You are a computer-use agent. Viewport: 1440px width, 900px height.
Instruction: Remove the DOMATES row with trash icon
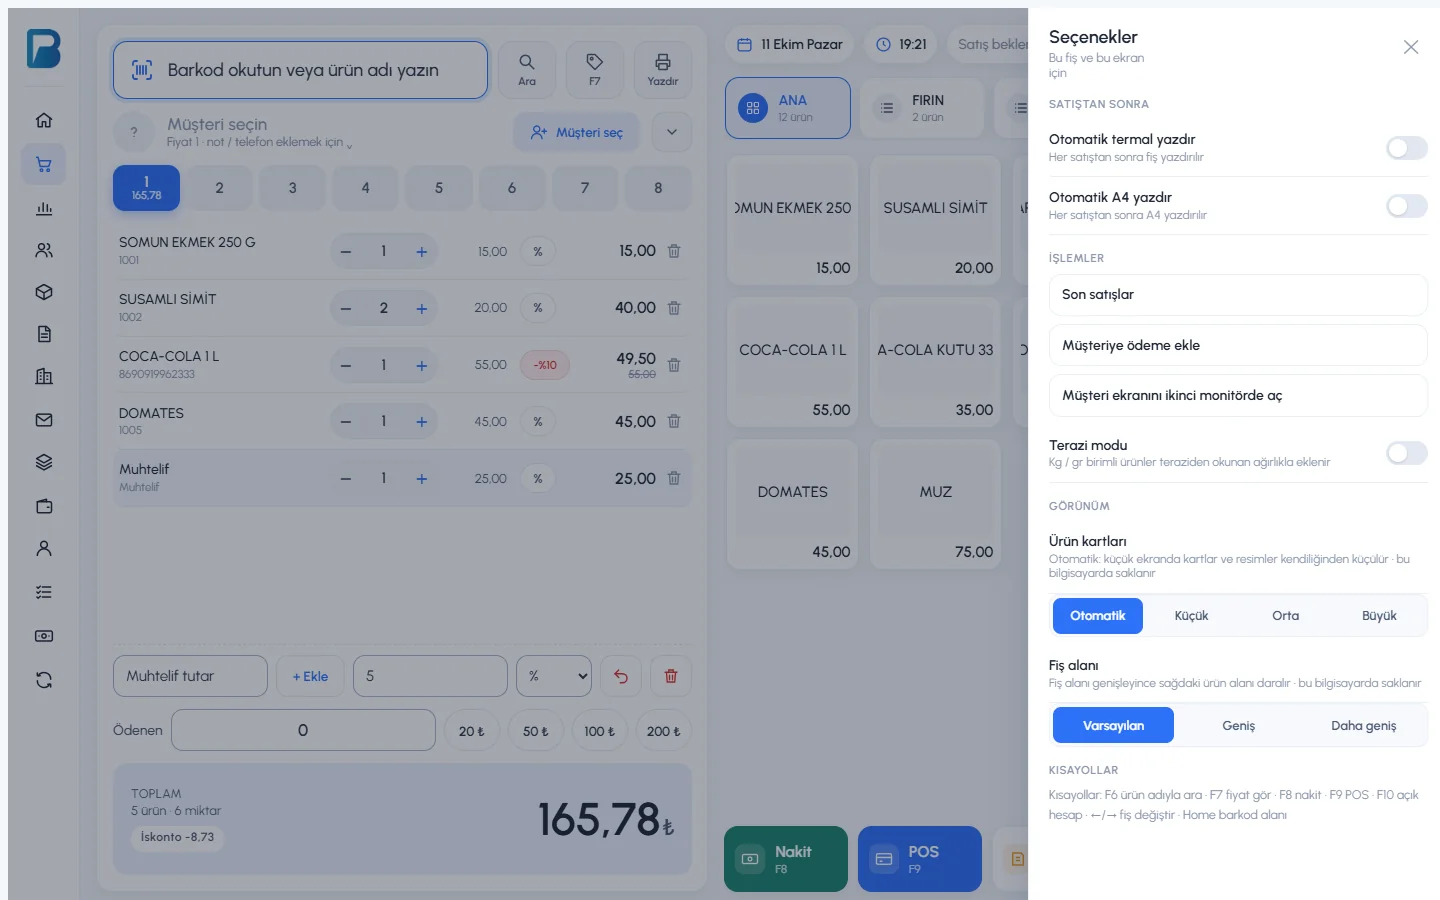(x=674, y=422)
